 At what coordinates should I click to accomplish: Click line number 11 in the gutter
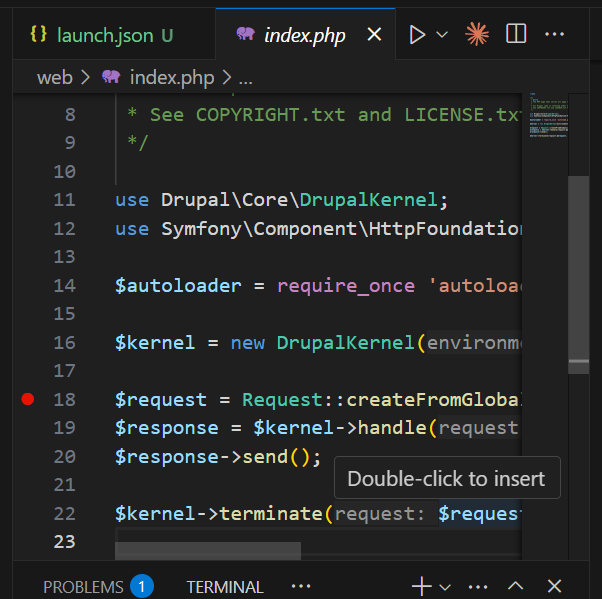tap(64, 200)
